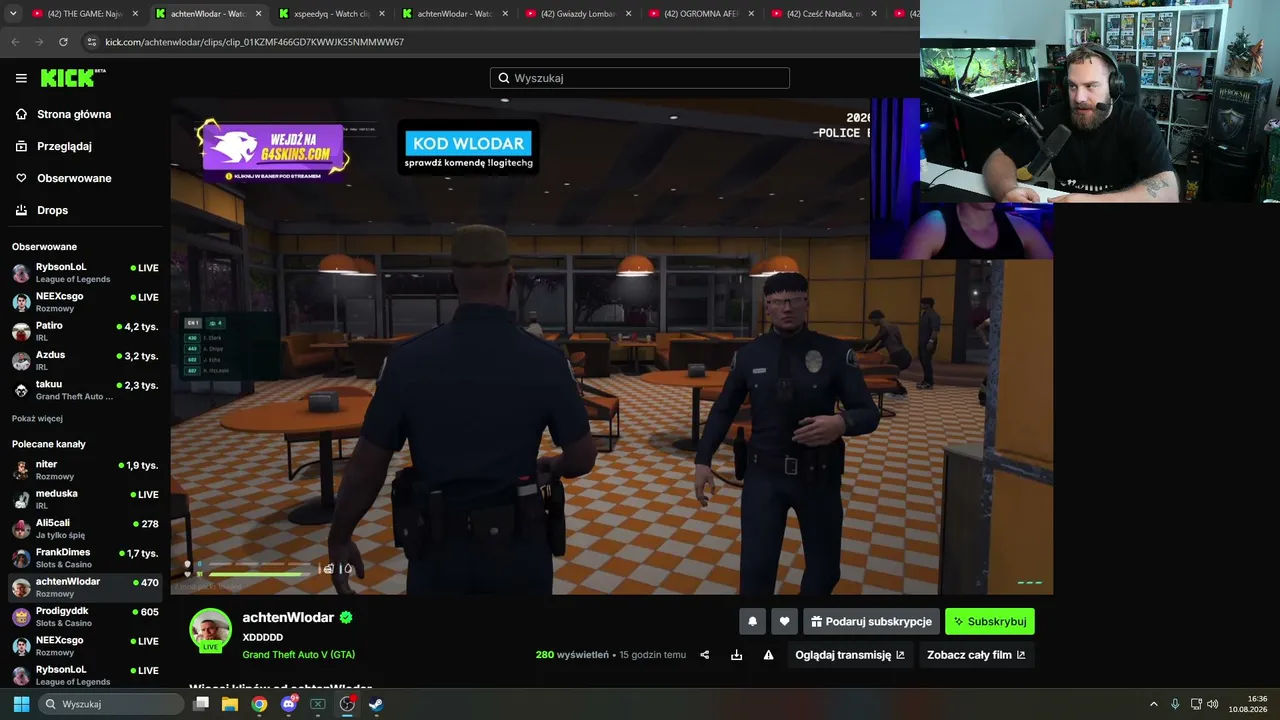Report the clip using the warning triangle
Screen dimensions: 1280x720
[769, 655]
